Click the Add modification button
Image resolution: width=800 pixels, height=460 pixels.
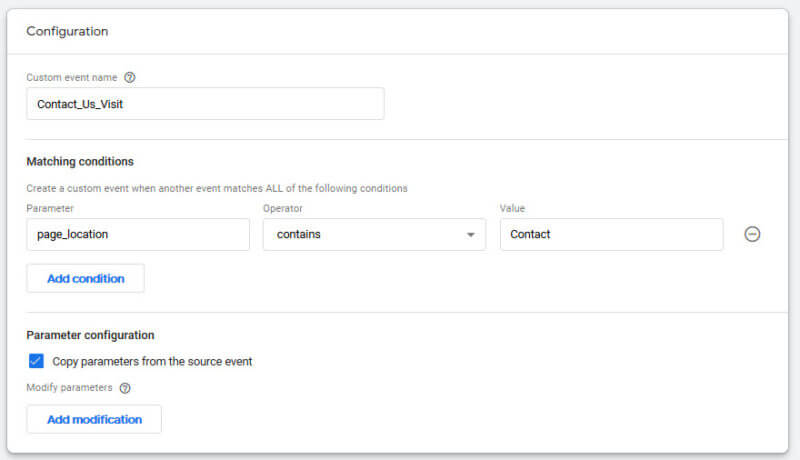pyautogui.click(x=94, y=419)
